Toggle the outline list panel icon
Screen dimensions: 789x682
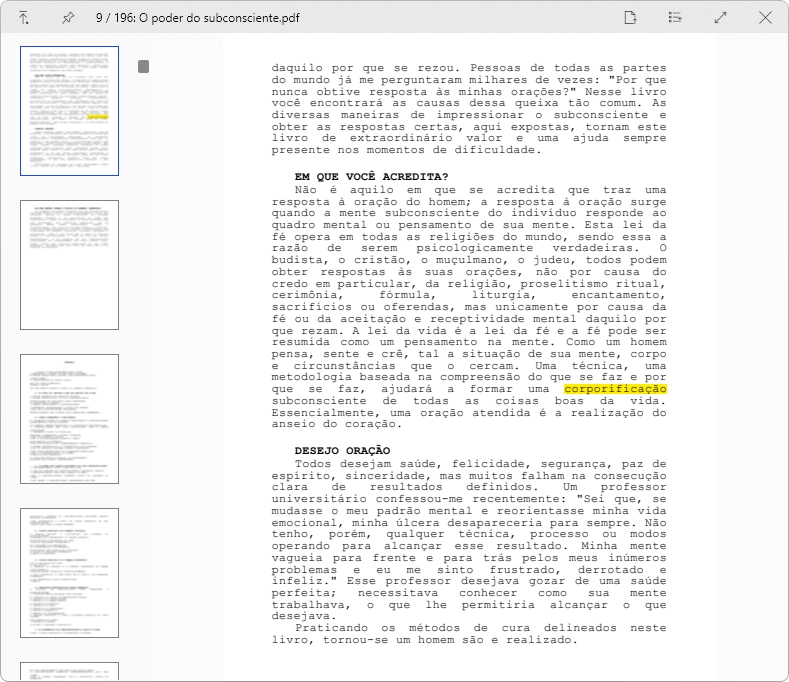click(675, 18)
